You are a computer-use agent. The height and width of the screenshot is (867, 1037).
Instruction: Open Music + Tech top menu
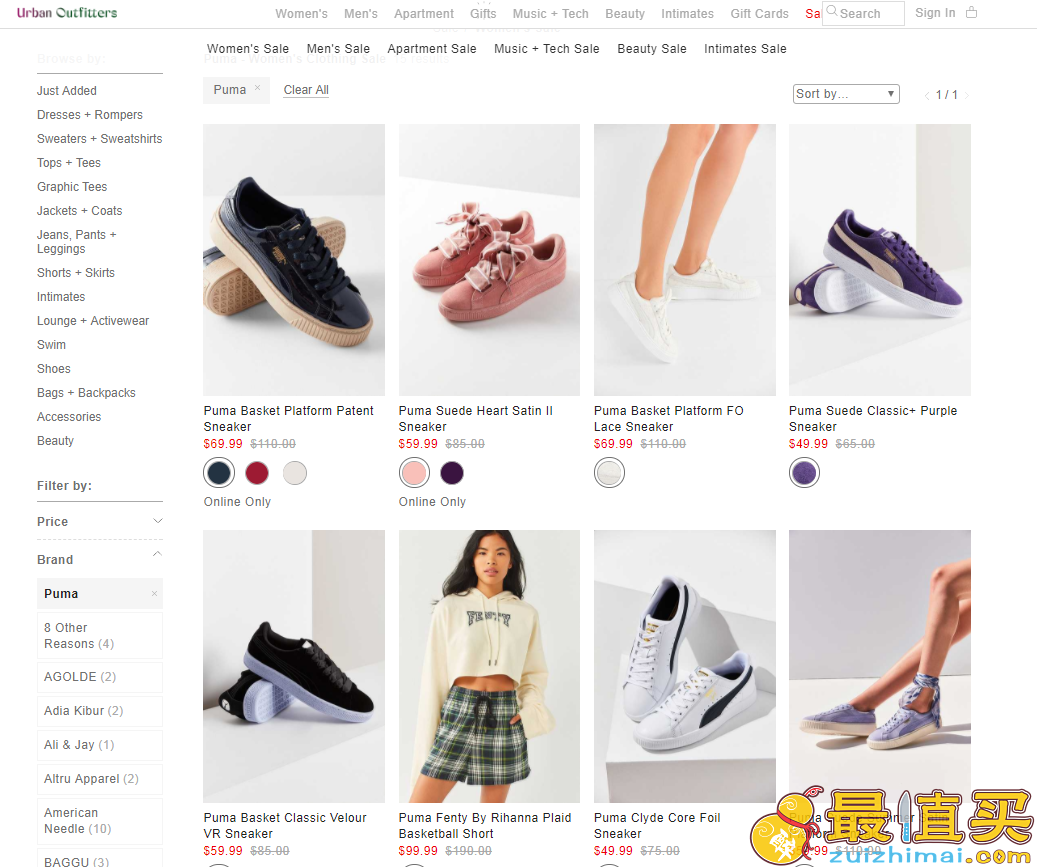click(551, 14)
